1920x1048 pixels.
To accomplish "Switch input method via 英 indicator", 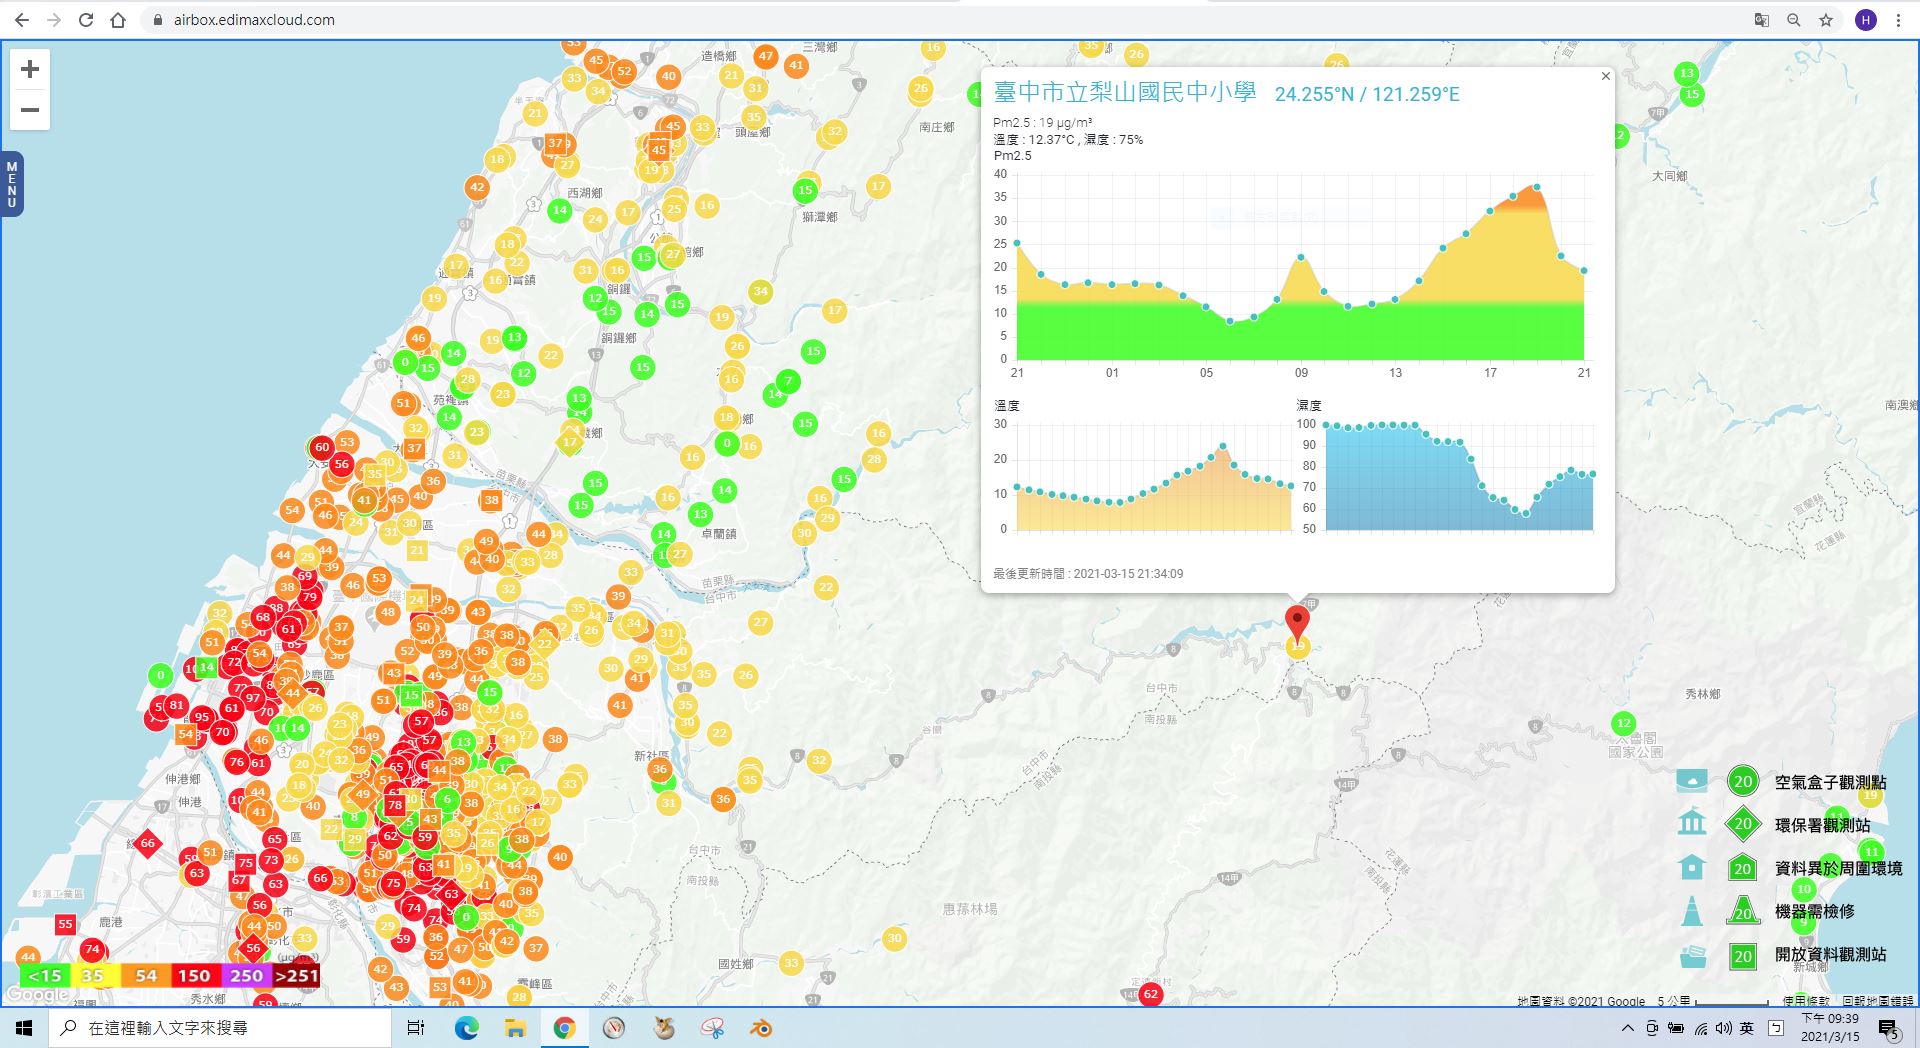I will pyautogui.click(x=1747, y=1028).
